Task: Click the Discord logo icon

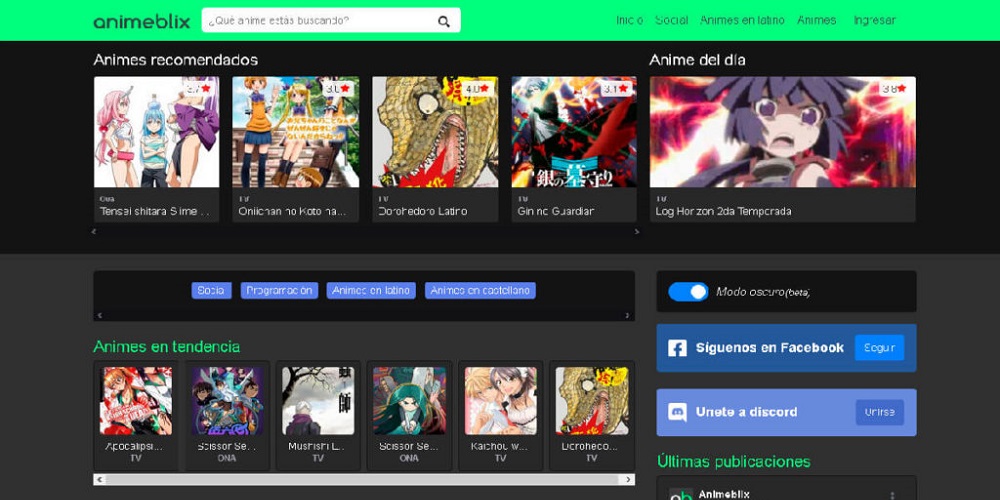Action: coord(677,412)
